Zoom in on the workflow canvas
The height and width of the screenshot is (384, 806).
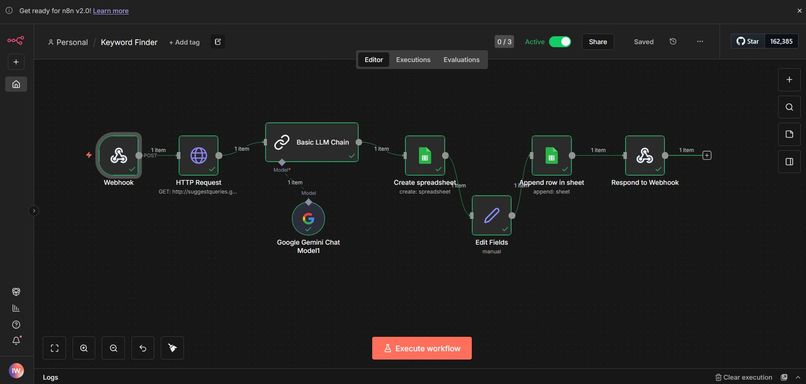coord(84,348)
